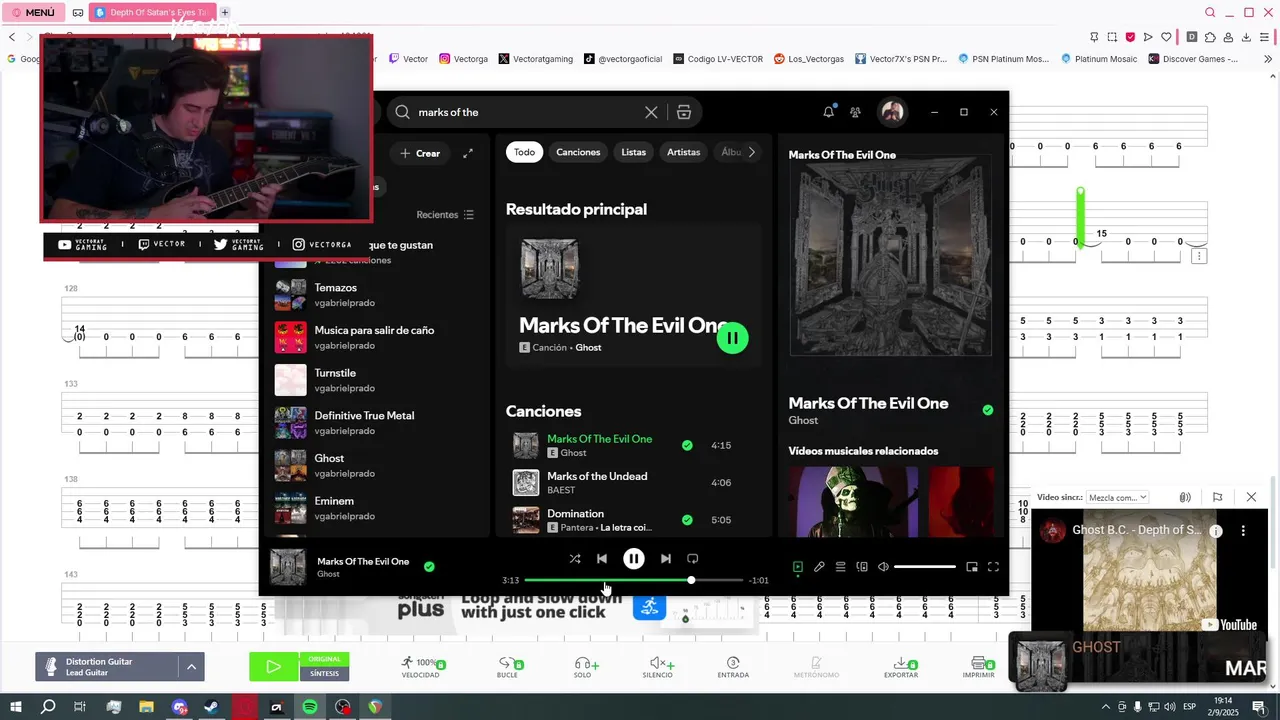Toggle saved check for Marks Of The Evil One row

coord(687,445)
